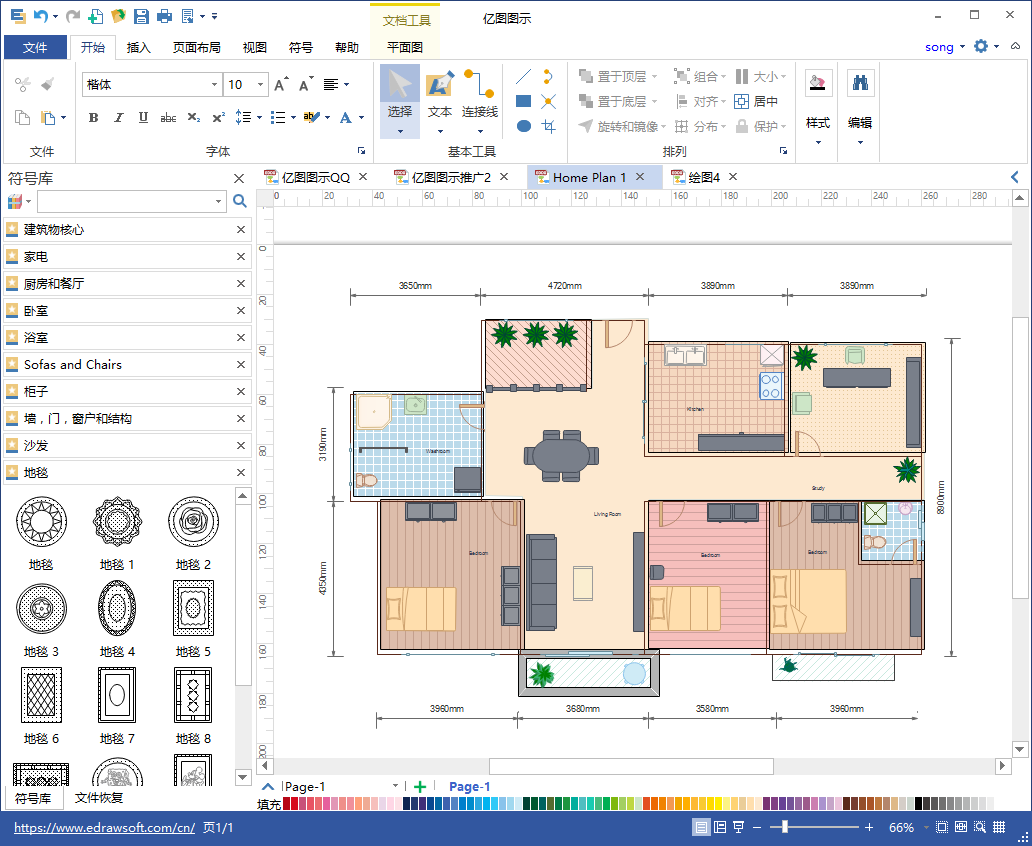Click the Text (文本) tool
The image size is (1032, 846).
(x=440, y=96)
